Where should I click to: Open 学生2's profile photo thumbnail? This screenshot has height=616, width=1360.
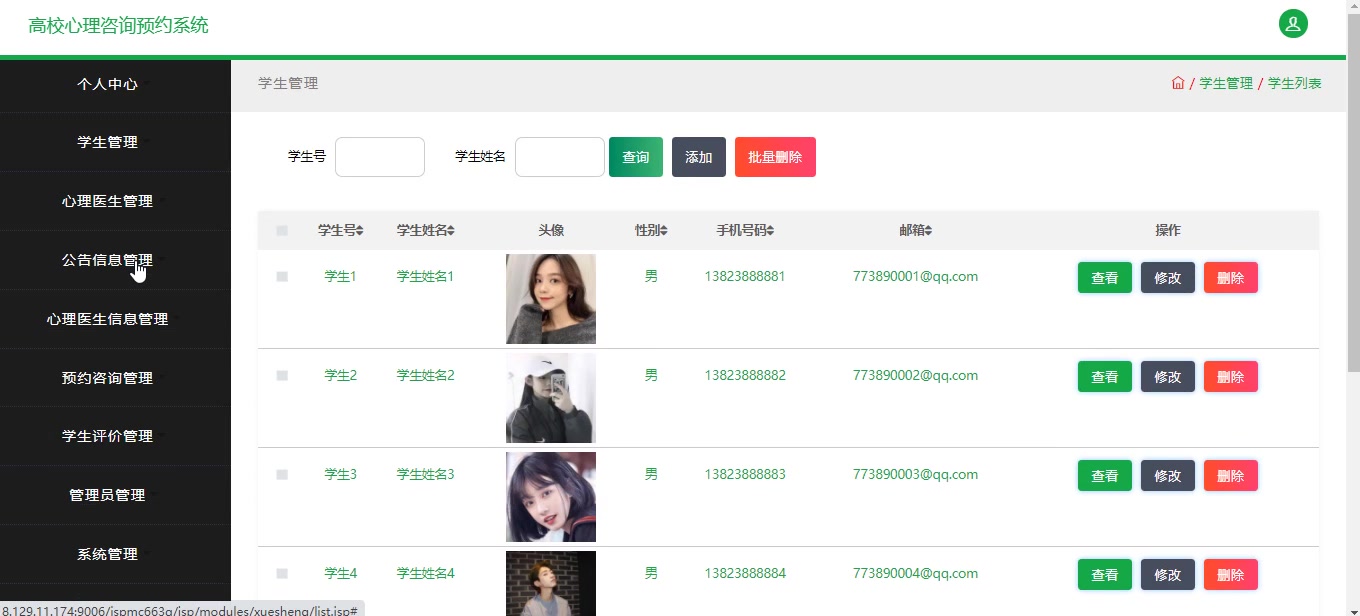click(550, 397)
